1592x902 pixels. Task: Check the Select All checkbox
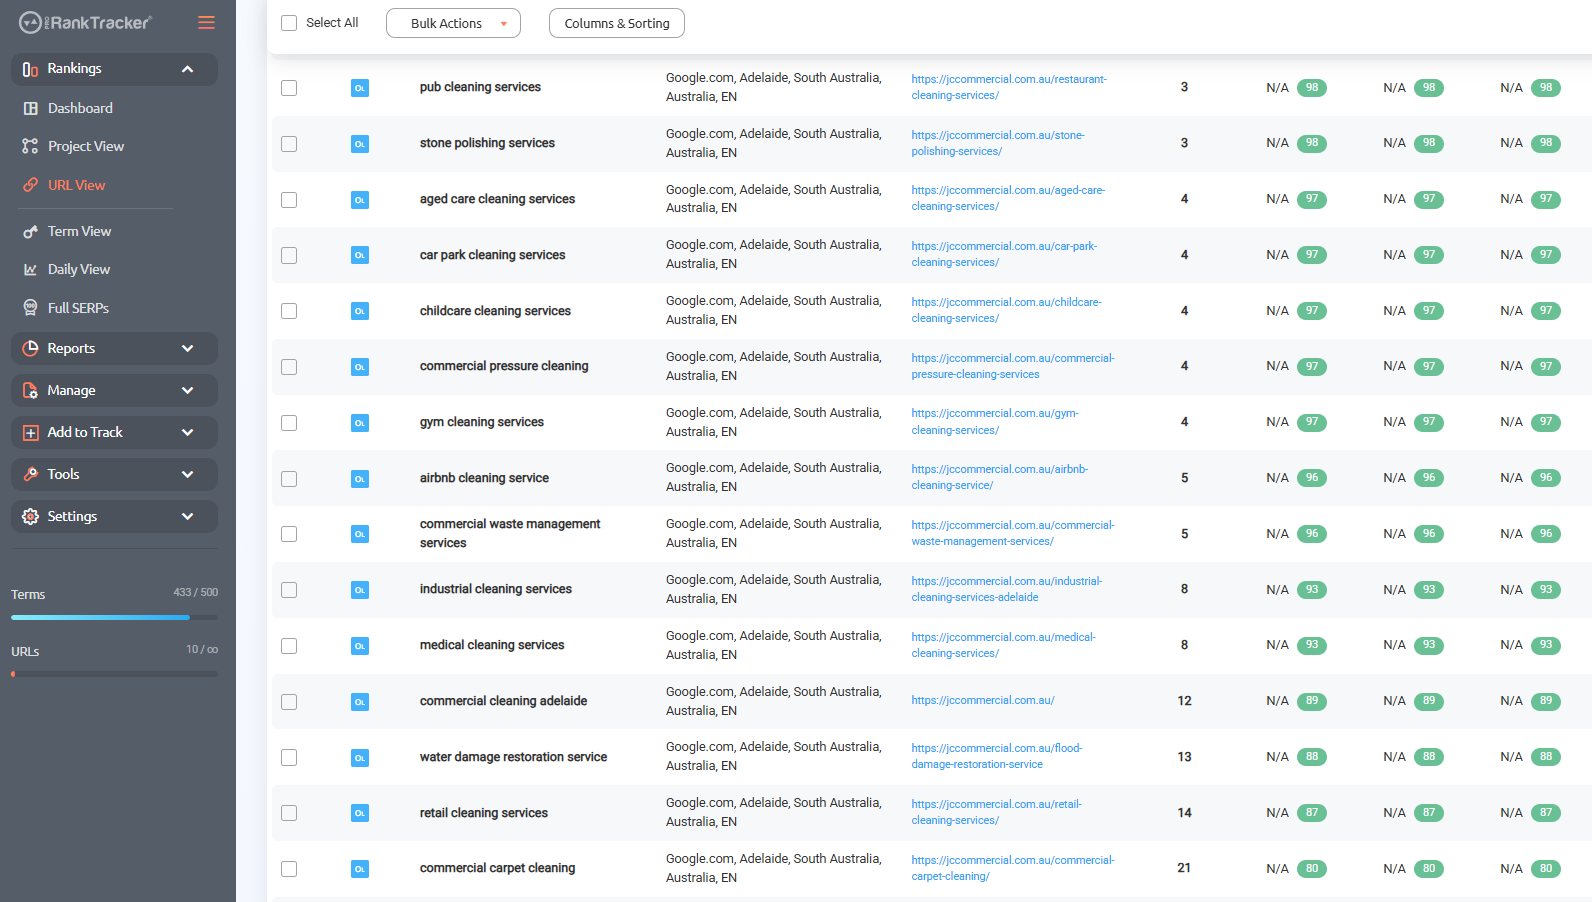pyautogui.click(x=289, y=23)
